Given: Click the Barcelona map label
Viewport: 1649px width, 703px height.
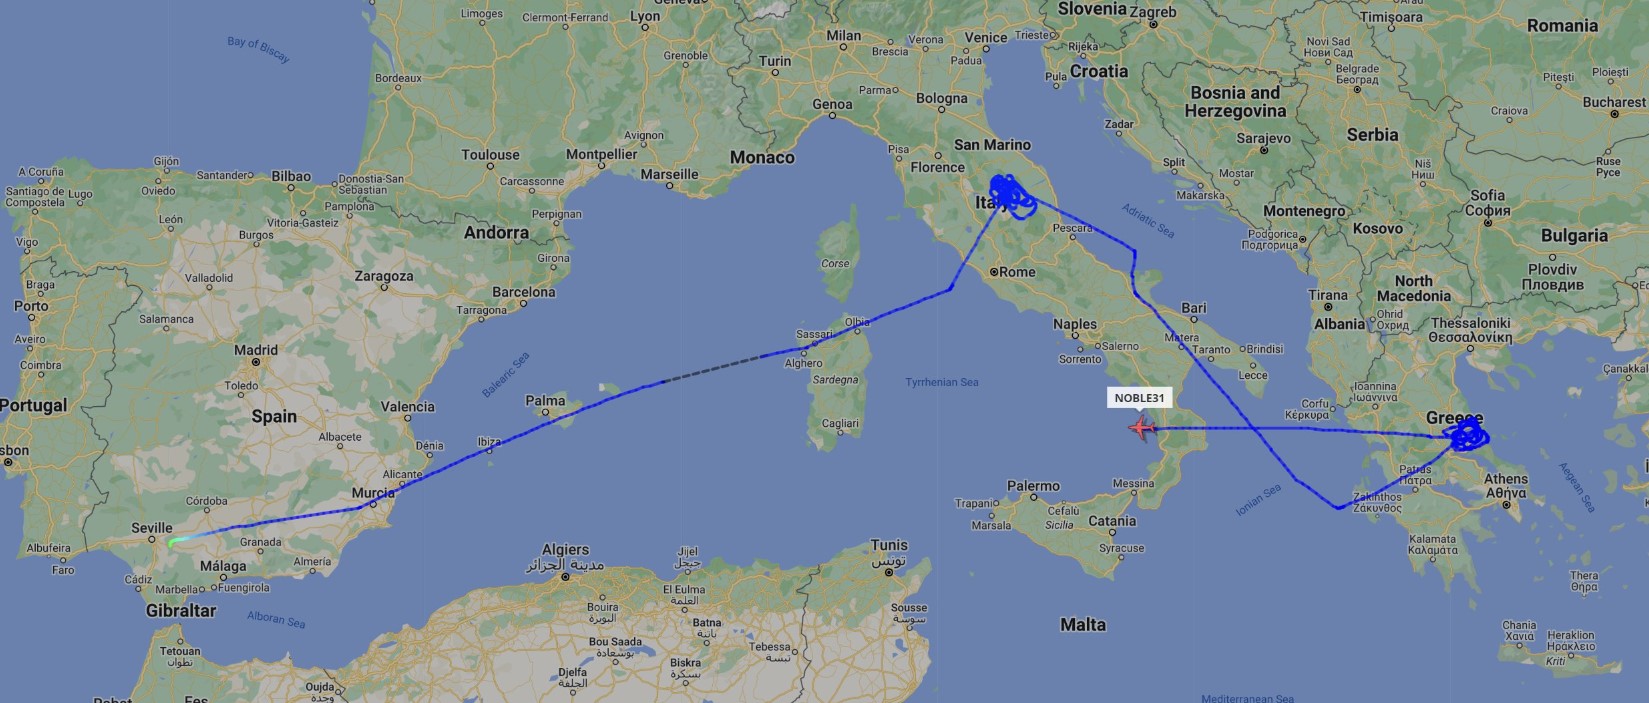Looking at the screenshot, I should (523, 292).
